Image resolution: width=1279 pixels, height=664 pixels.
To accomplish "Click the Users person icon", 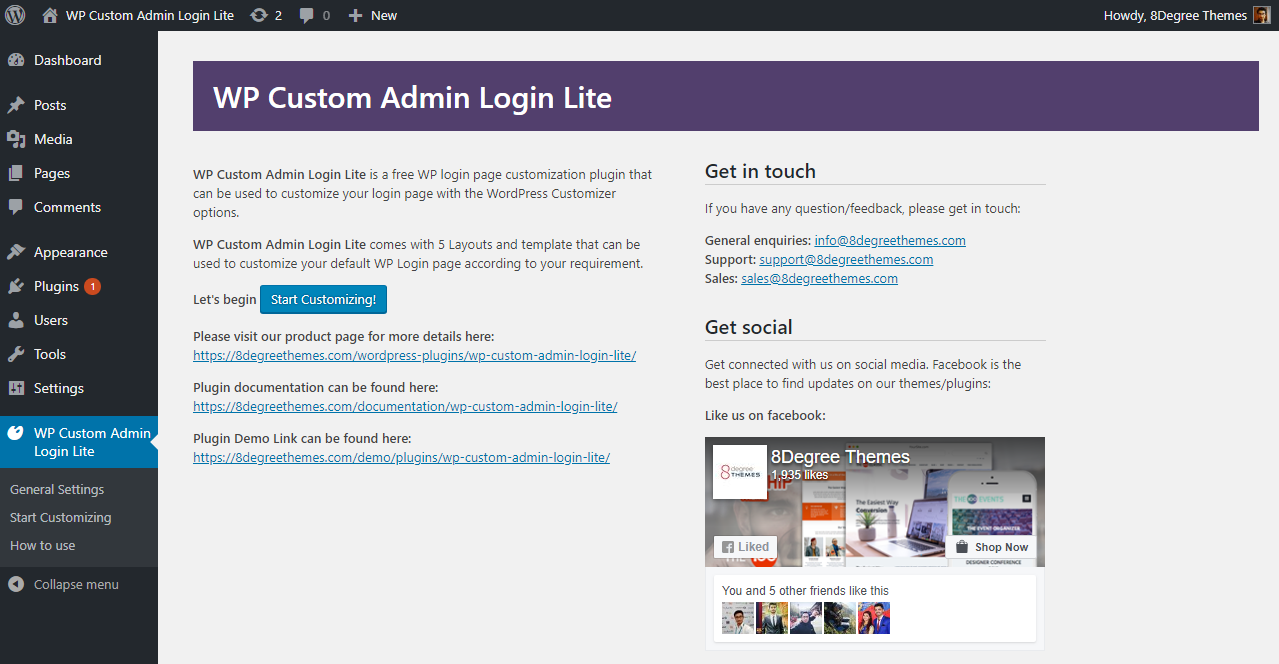I will coord(16,320).
